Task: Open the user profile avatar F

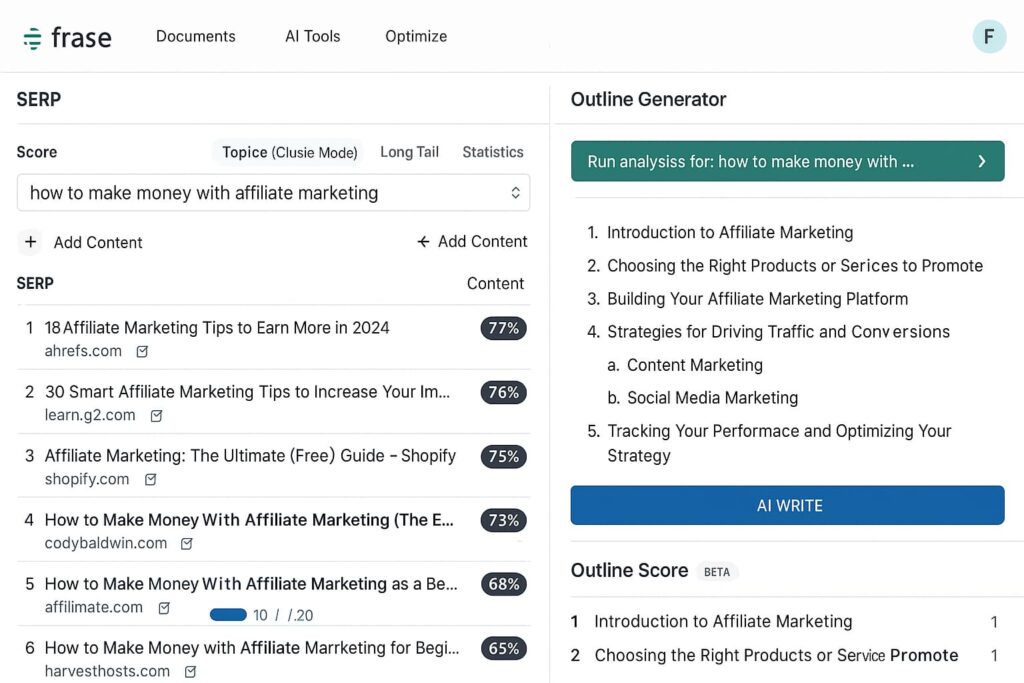Action: tap(989, 37)
